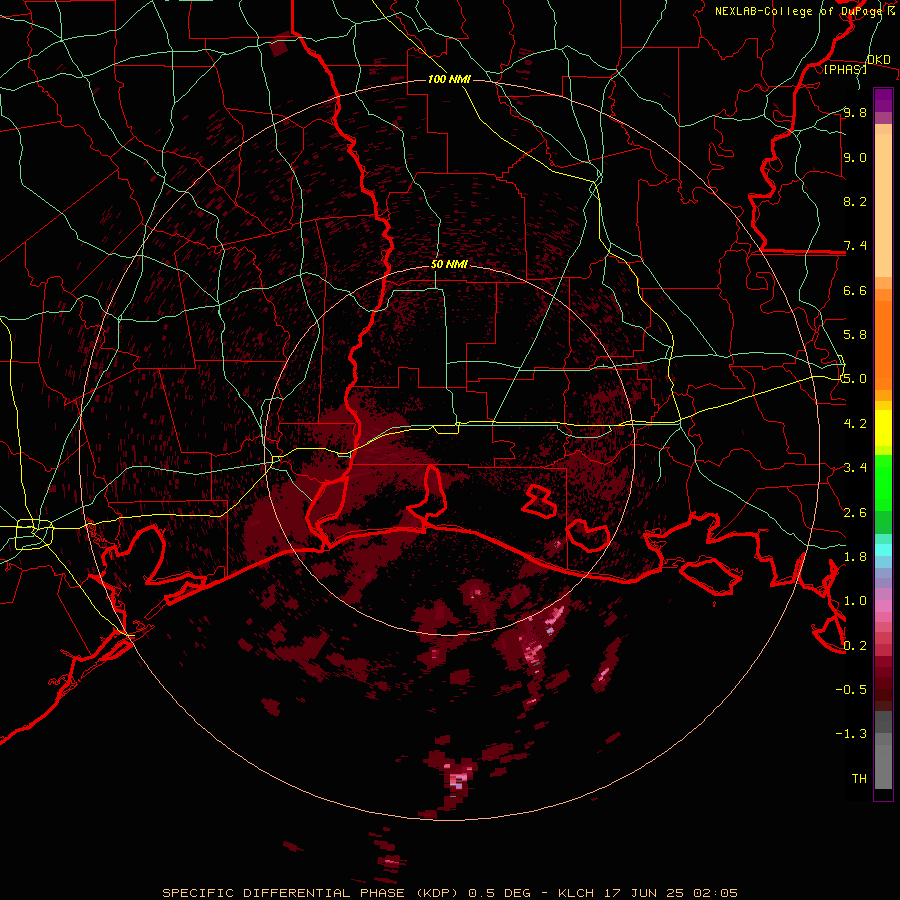Viewport: 900px width, 900px height.
Task: Pick the yellow segment of color bar
Action: click(883, 428)
